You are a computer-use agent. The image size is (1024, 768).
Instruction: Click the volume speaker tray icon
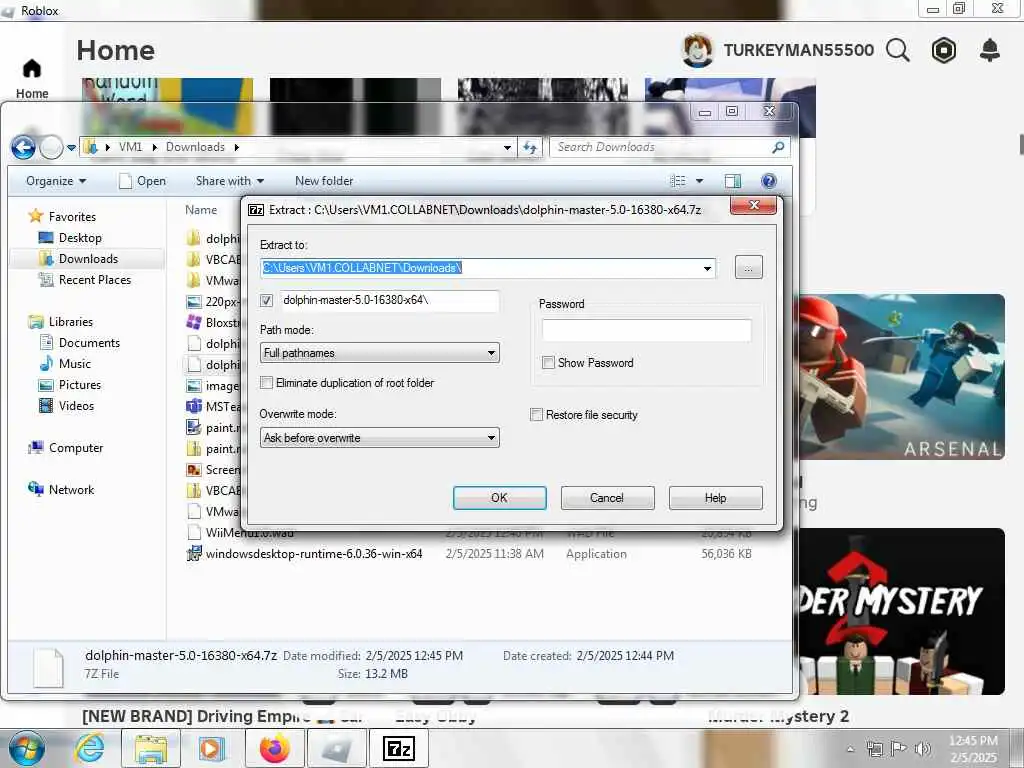coord(923,749)
